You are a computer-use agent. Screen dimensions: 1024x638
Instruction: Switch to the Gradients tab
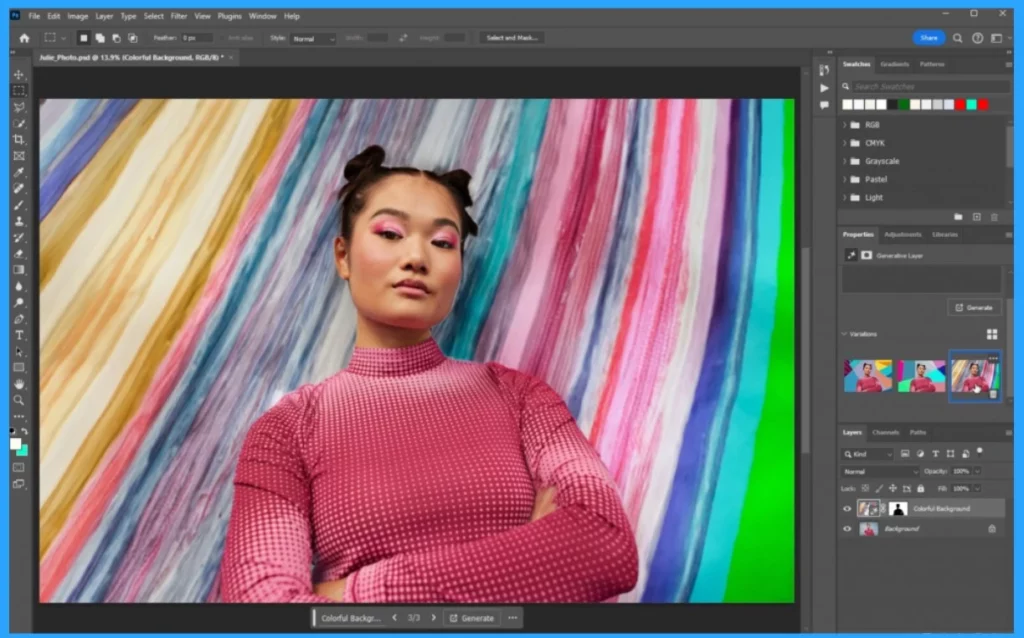pos(894,64)
